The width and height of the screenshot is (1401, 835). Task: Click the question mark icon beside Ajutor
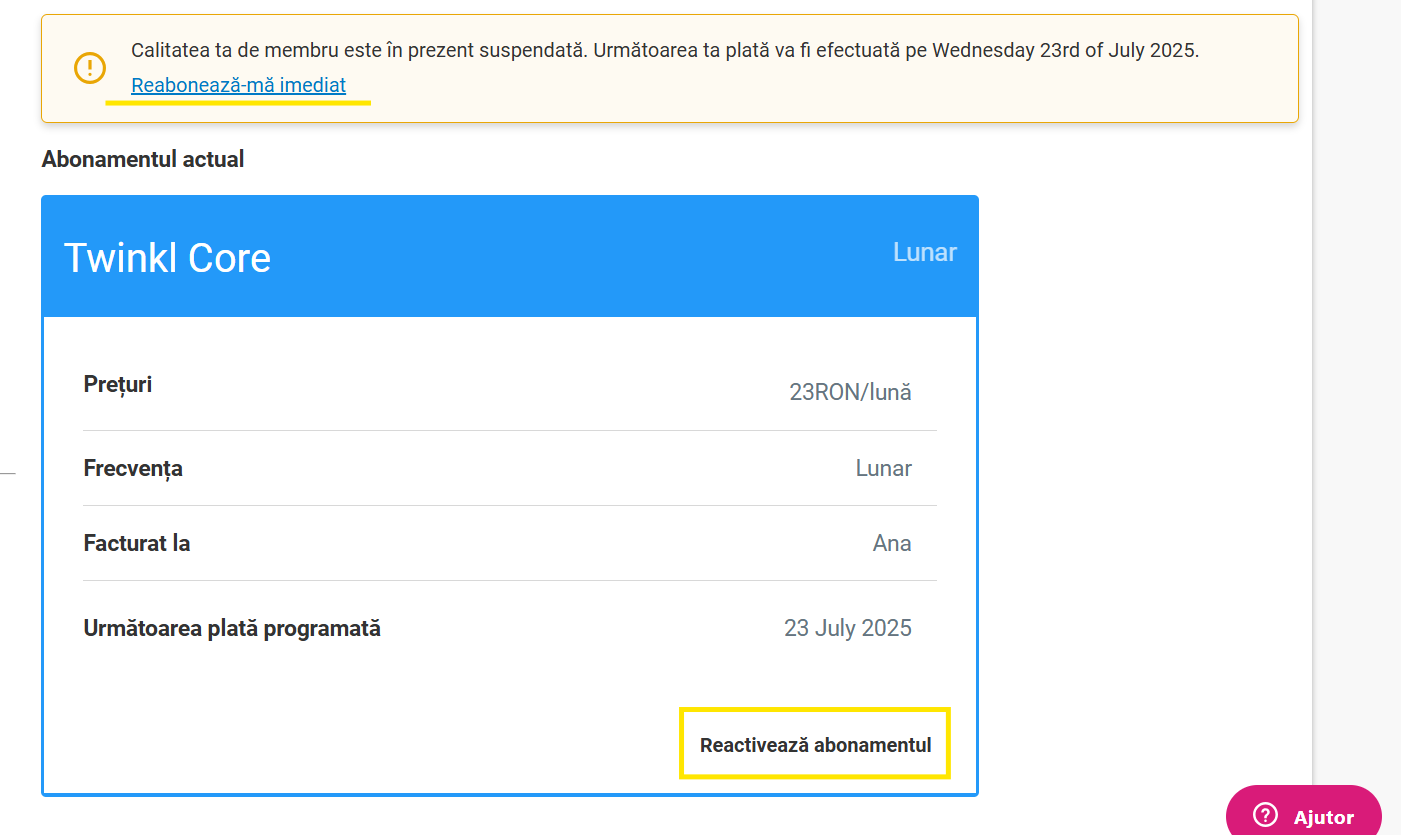[x=1265, y=815]
